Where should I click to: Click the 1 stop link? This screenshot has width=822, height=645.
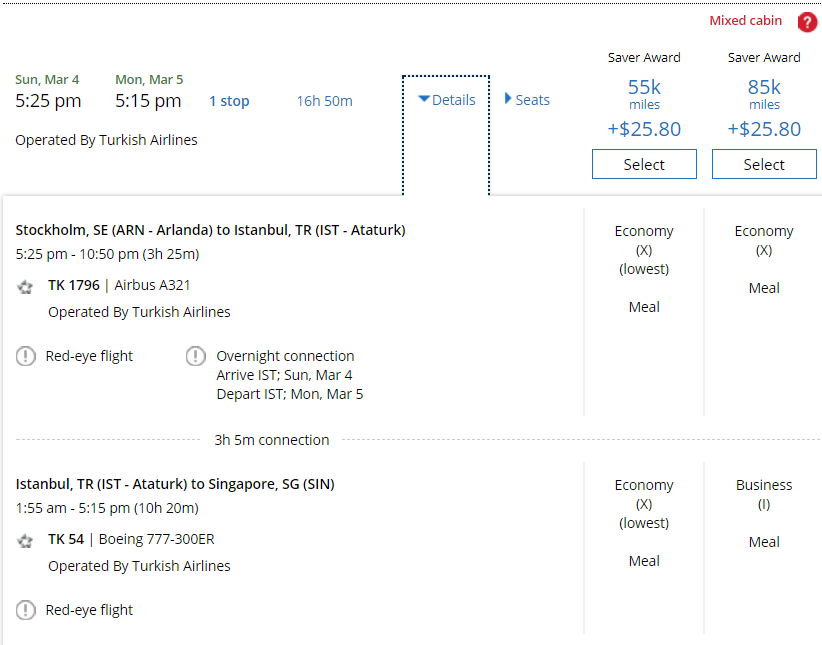(229, 101)
